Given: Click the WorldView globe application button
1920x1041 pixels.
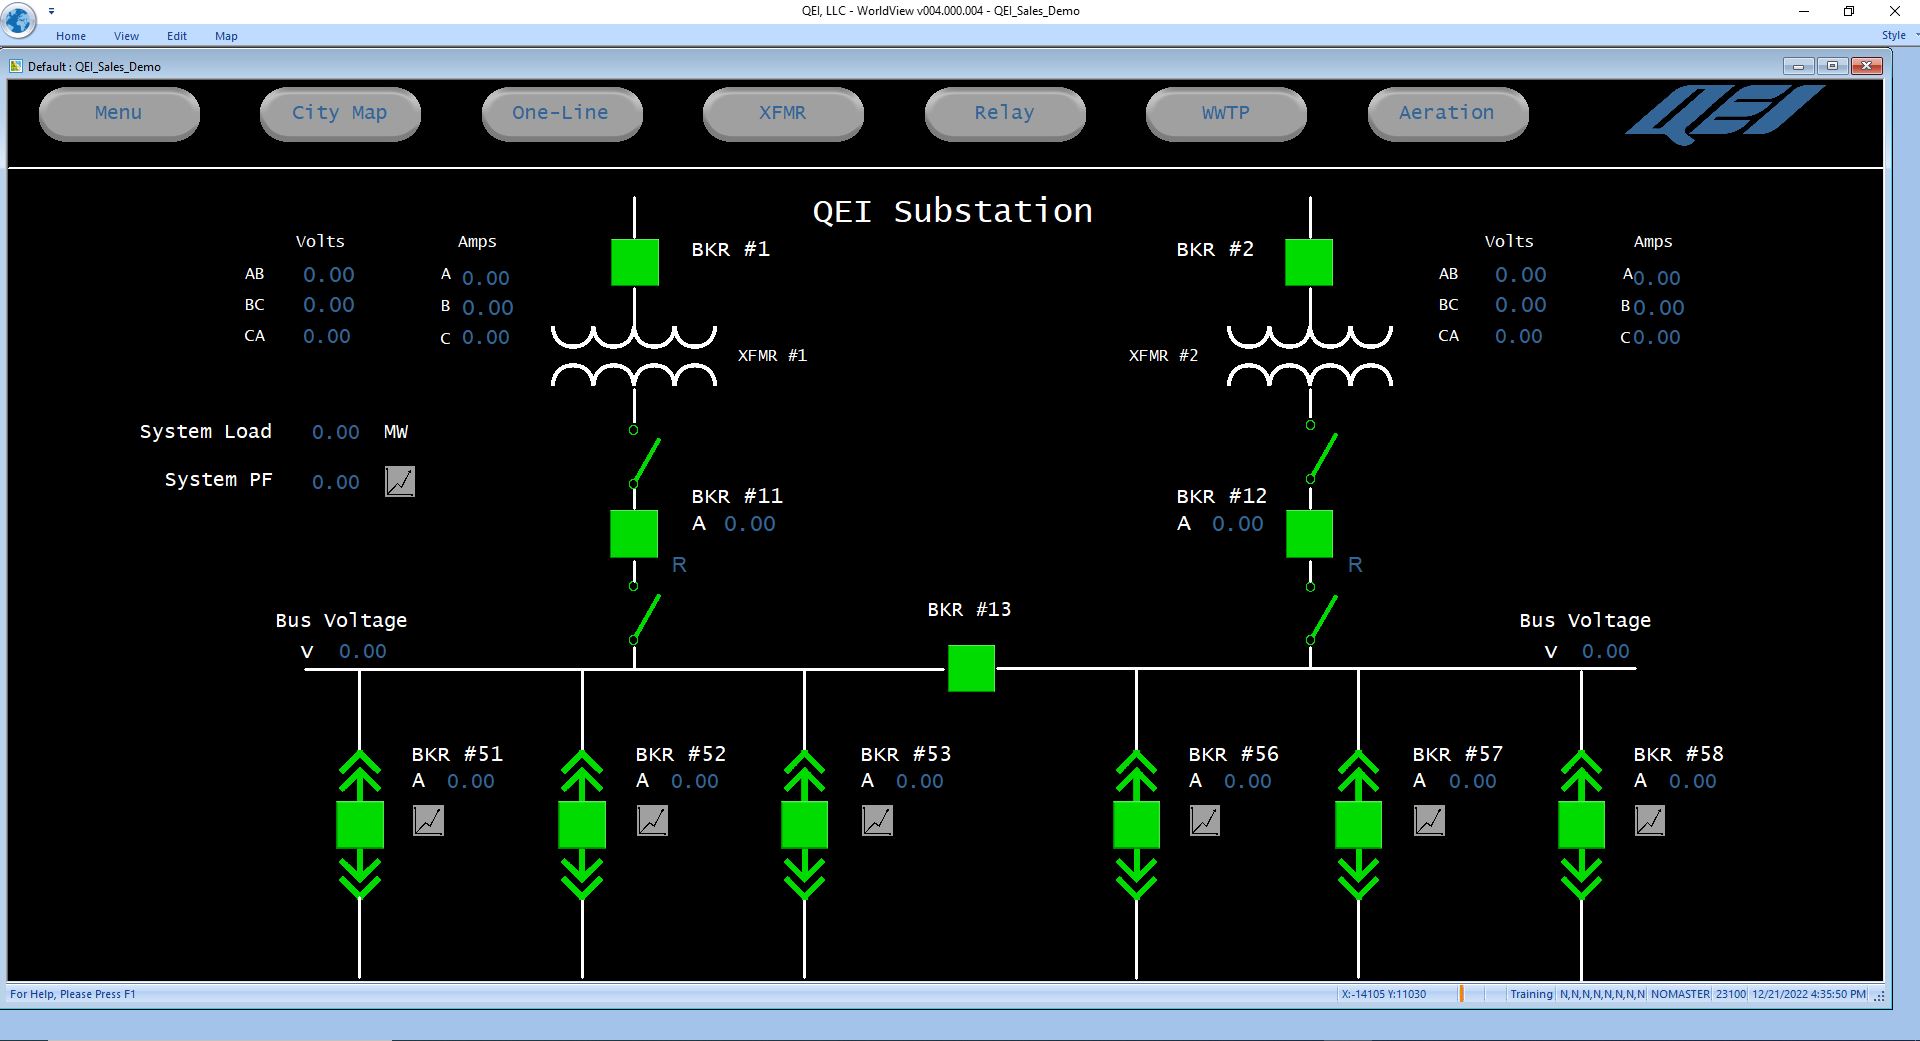Looking at the screenshot, I should click(18, 19).
